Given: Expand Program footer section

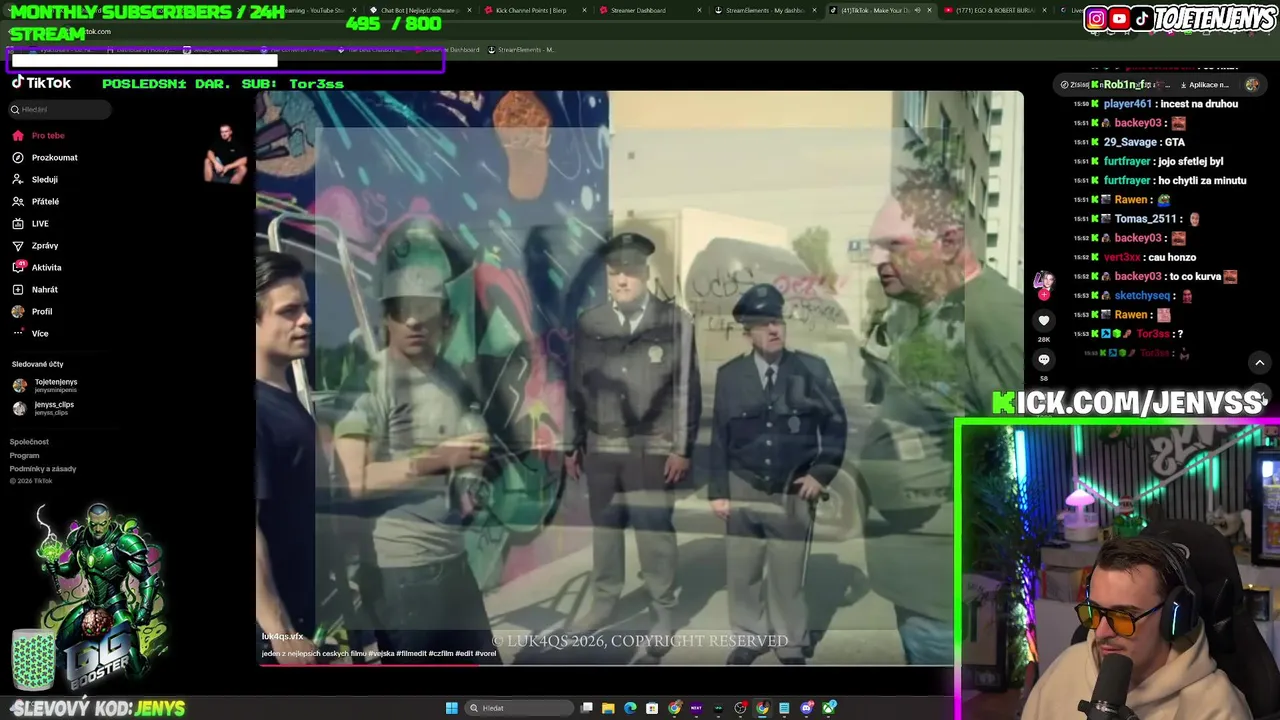Looking at the screenshot, I should pos(25,455).
